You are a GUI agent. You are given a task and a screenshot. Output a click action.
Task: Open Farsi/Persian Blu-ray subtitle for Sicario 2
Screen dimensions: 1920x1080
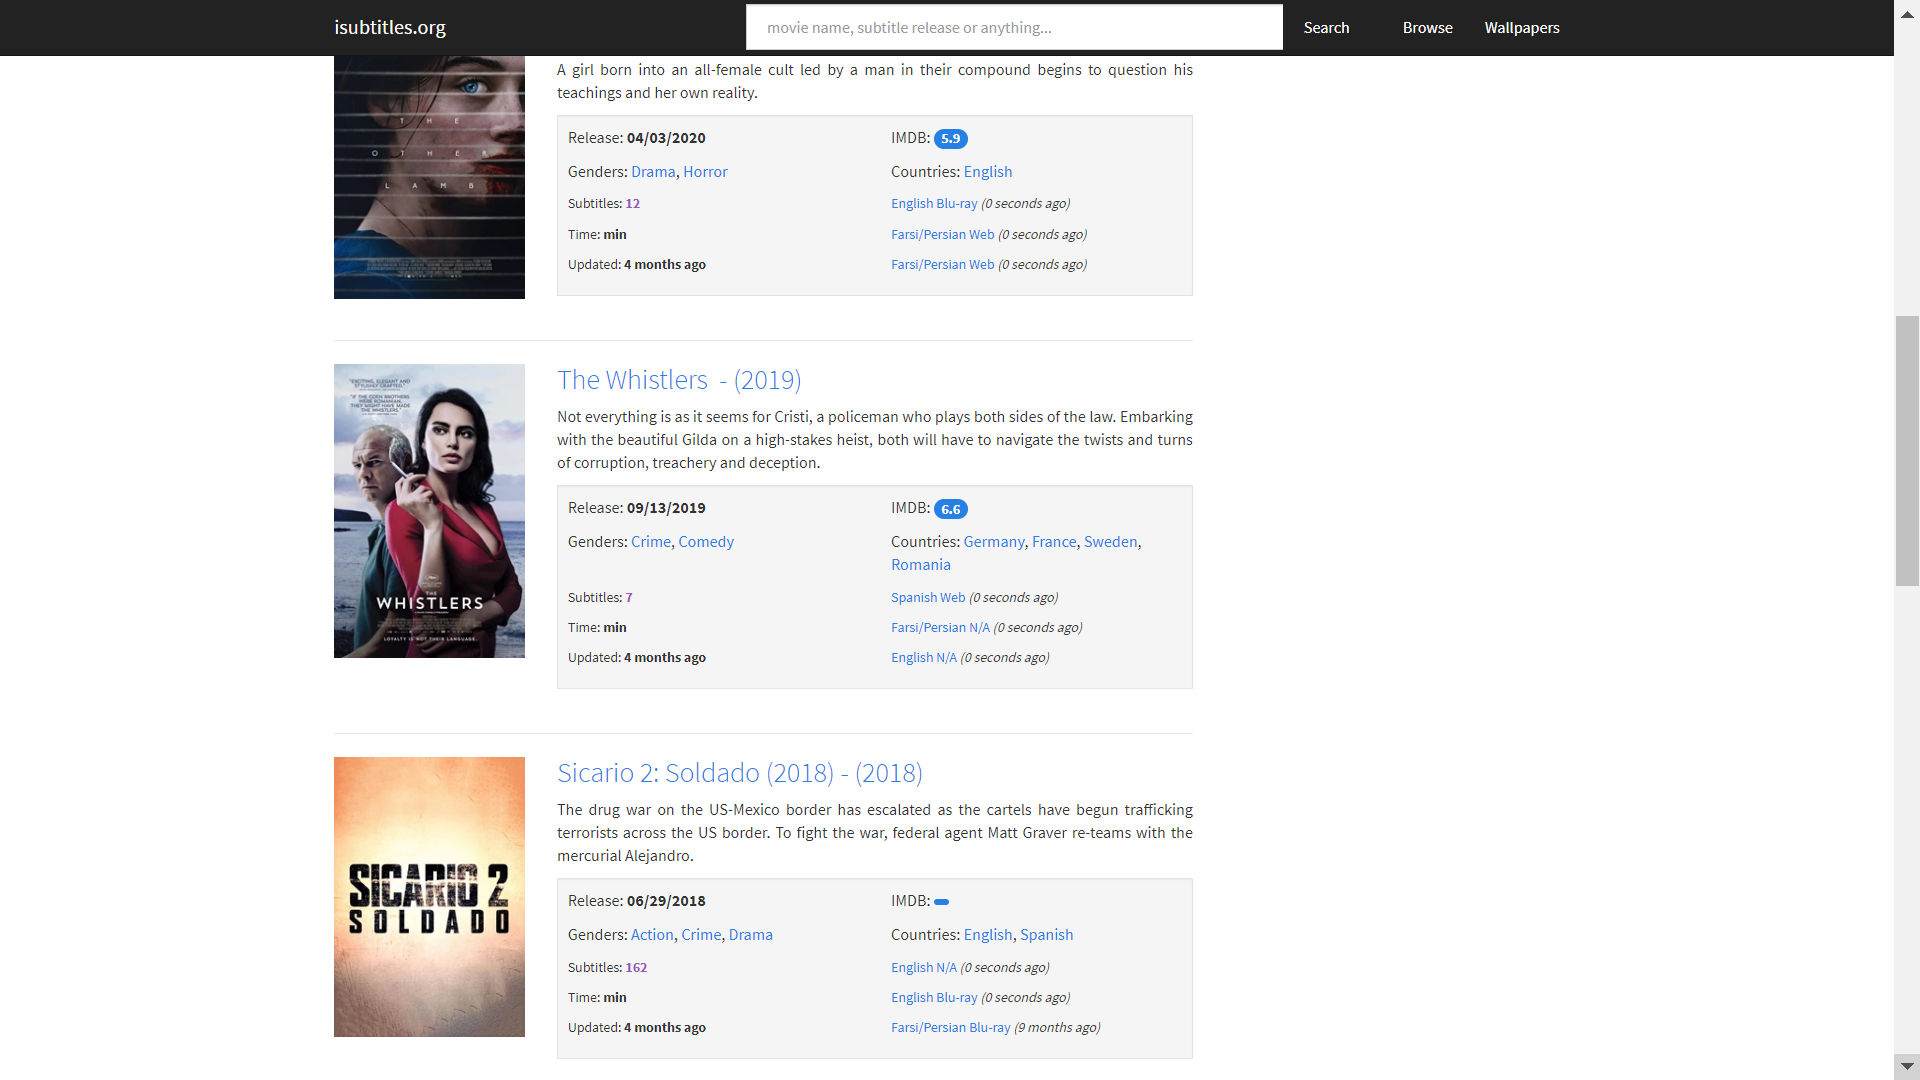pos(951,1027)
